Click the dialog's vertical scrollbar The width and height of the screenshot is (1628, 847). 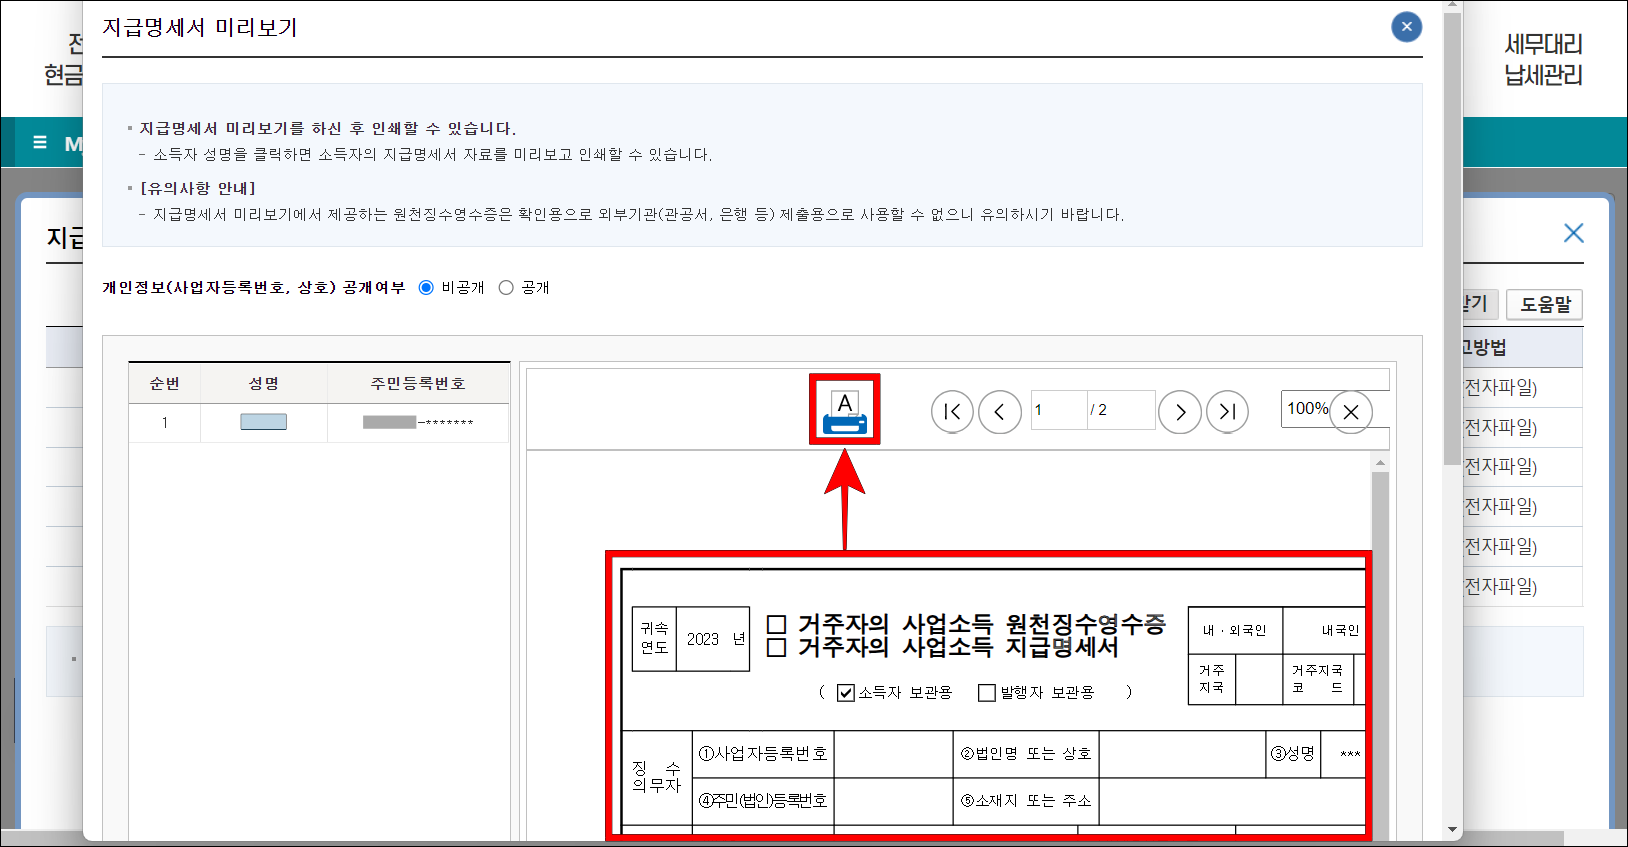(x=1453, y=238)
